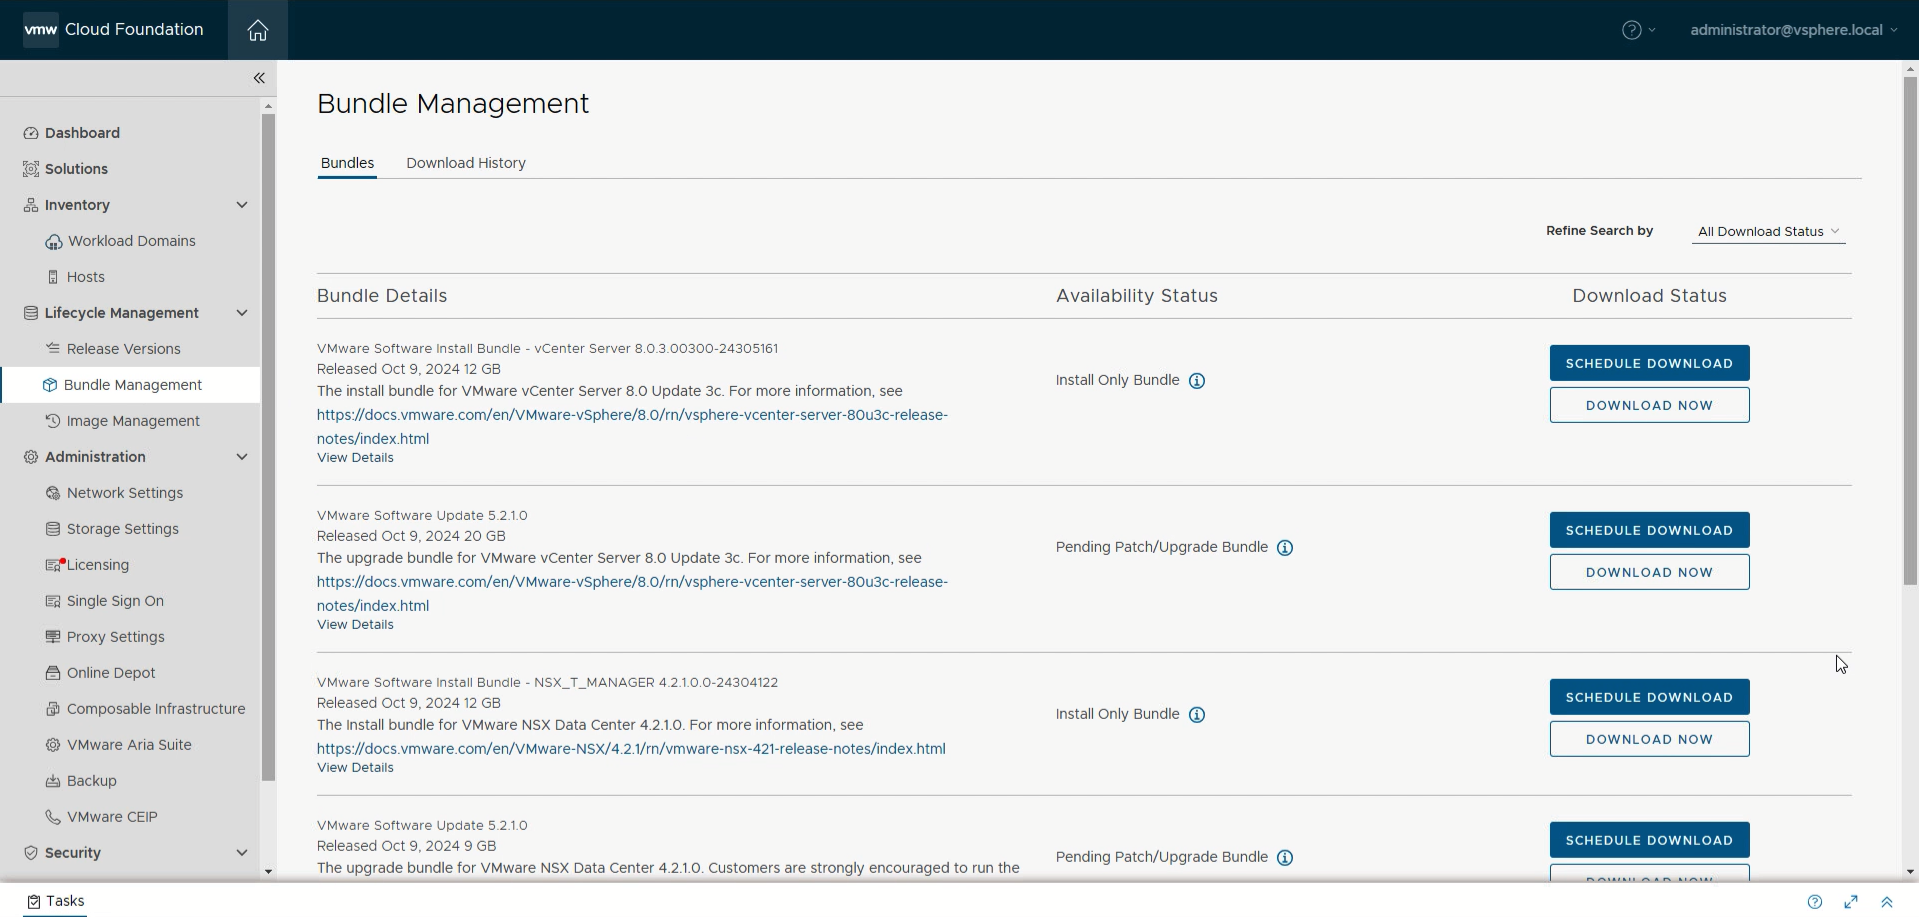Screen dimensions: 1919x917
Task: Click the info icon next to Pending Patch/Upgrade Bundle
Action: (1285, 547)
